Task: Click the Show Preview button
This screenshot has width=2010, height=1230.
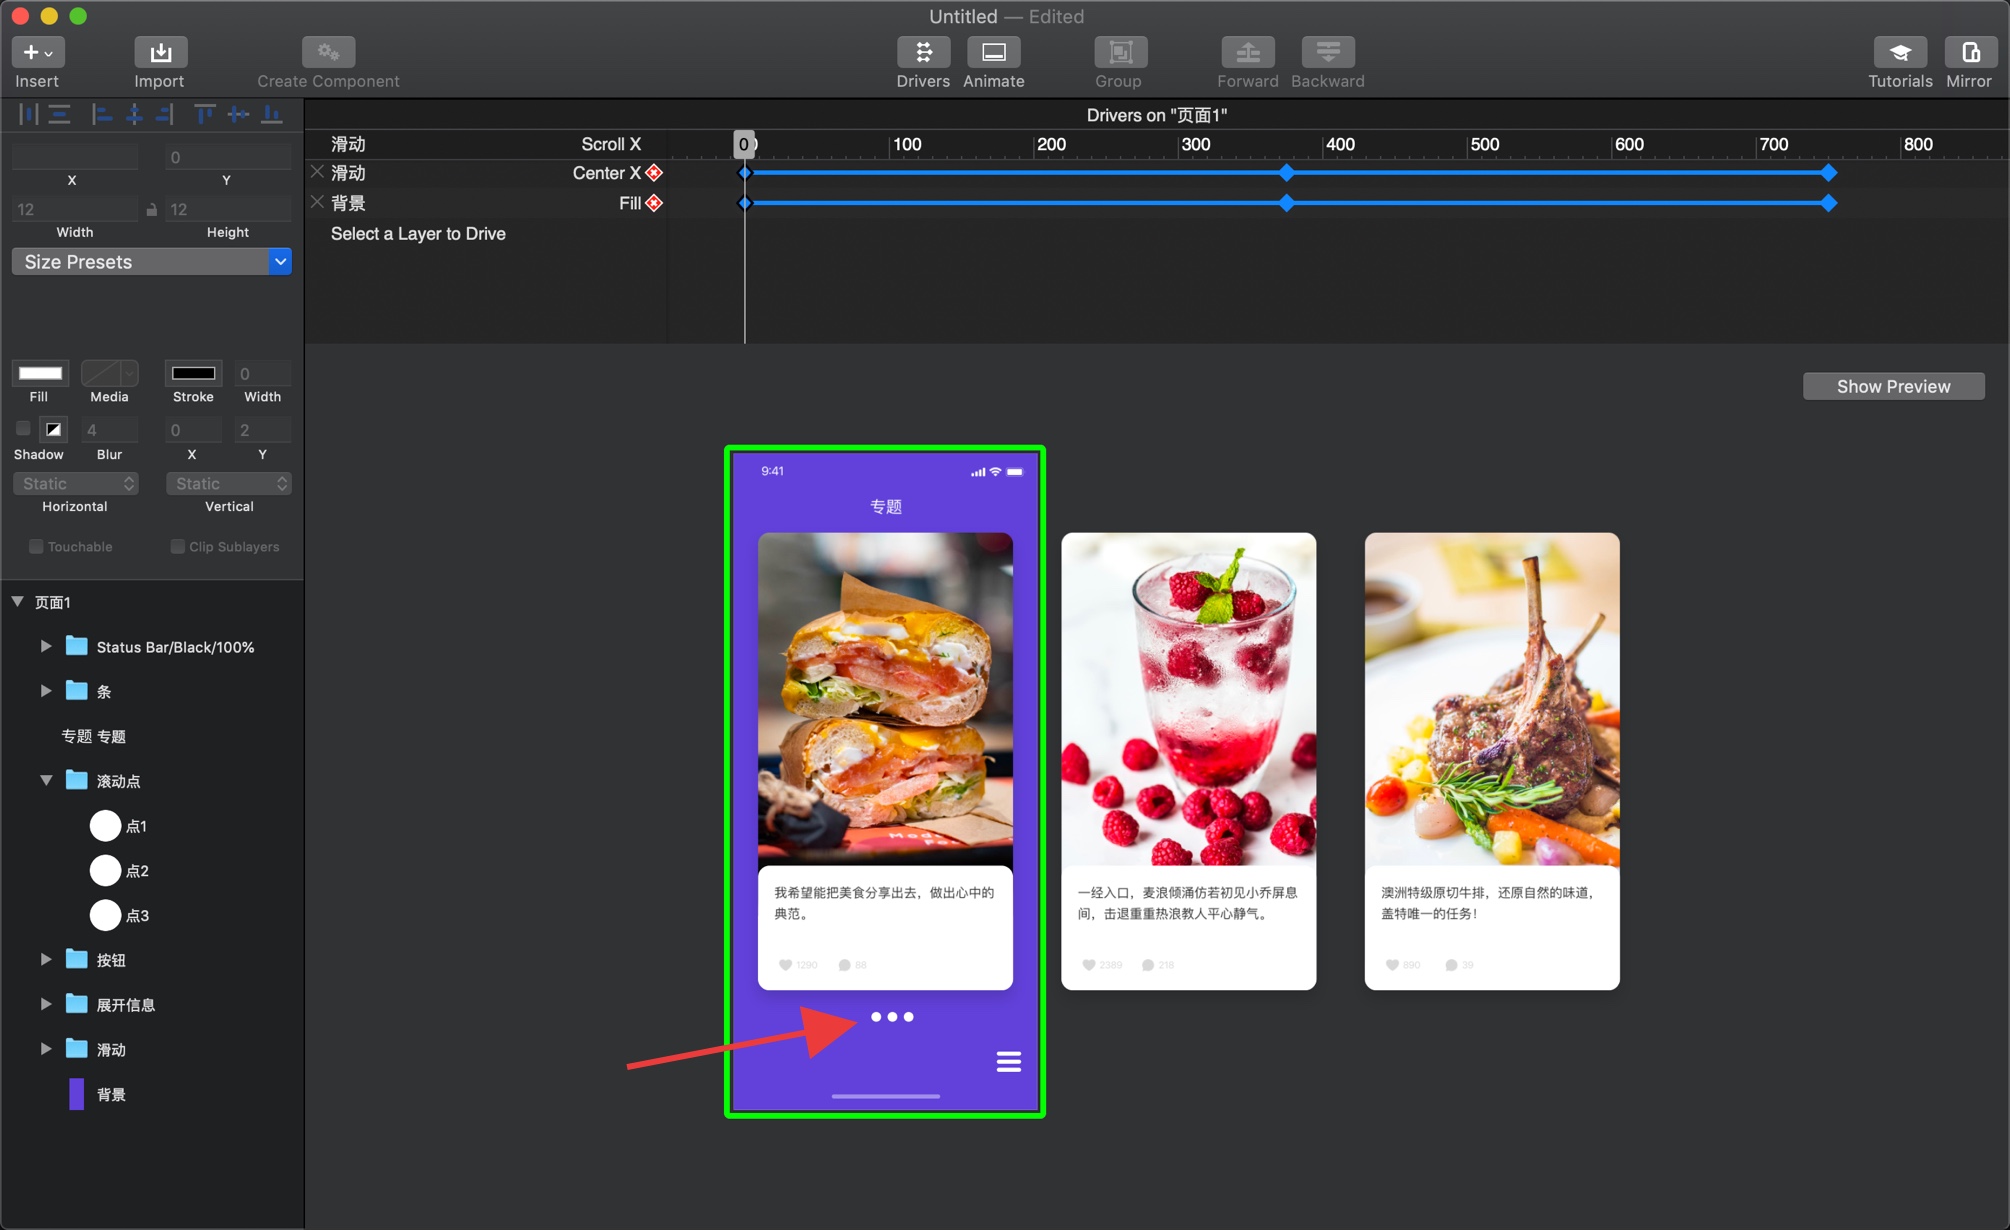Action: pos(1892,386)
